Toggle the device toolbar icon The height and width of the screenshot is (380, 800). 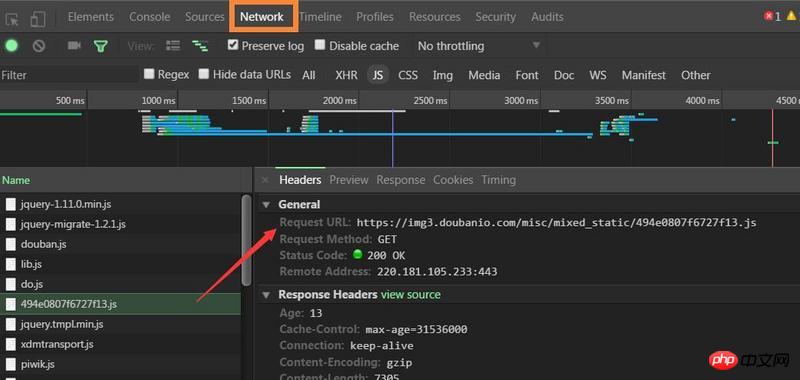(37, 19)
